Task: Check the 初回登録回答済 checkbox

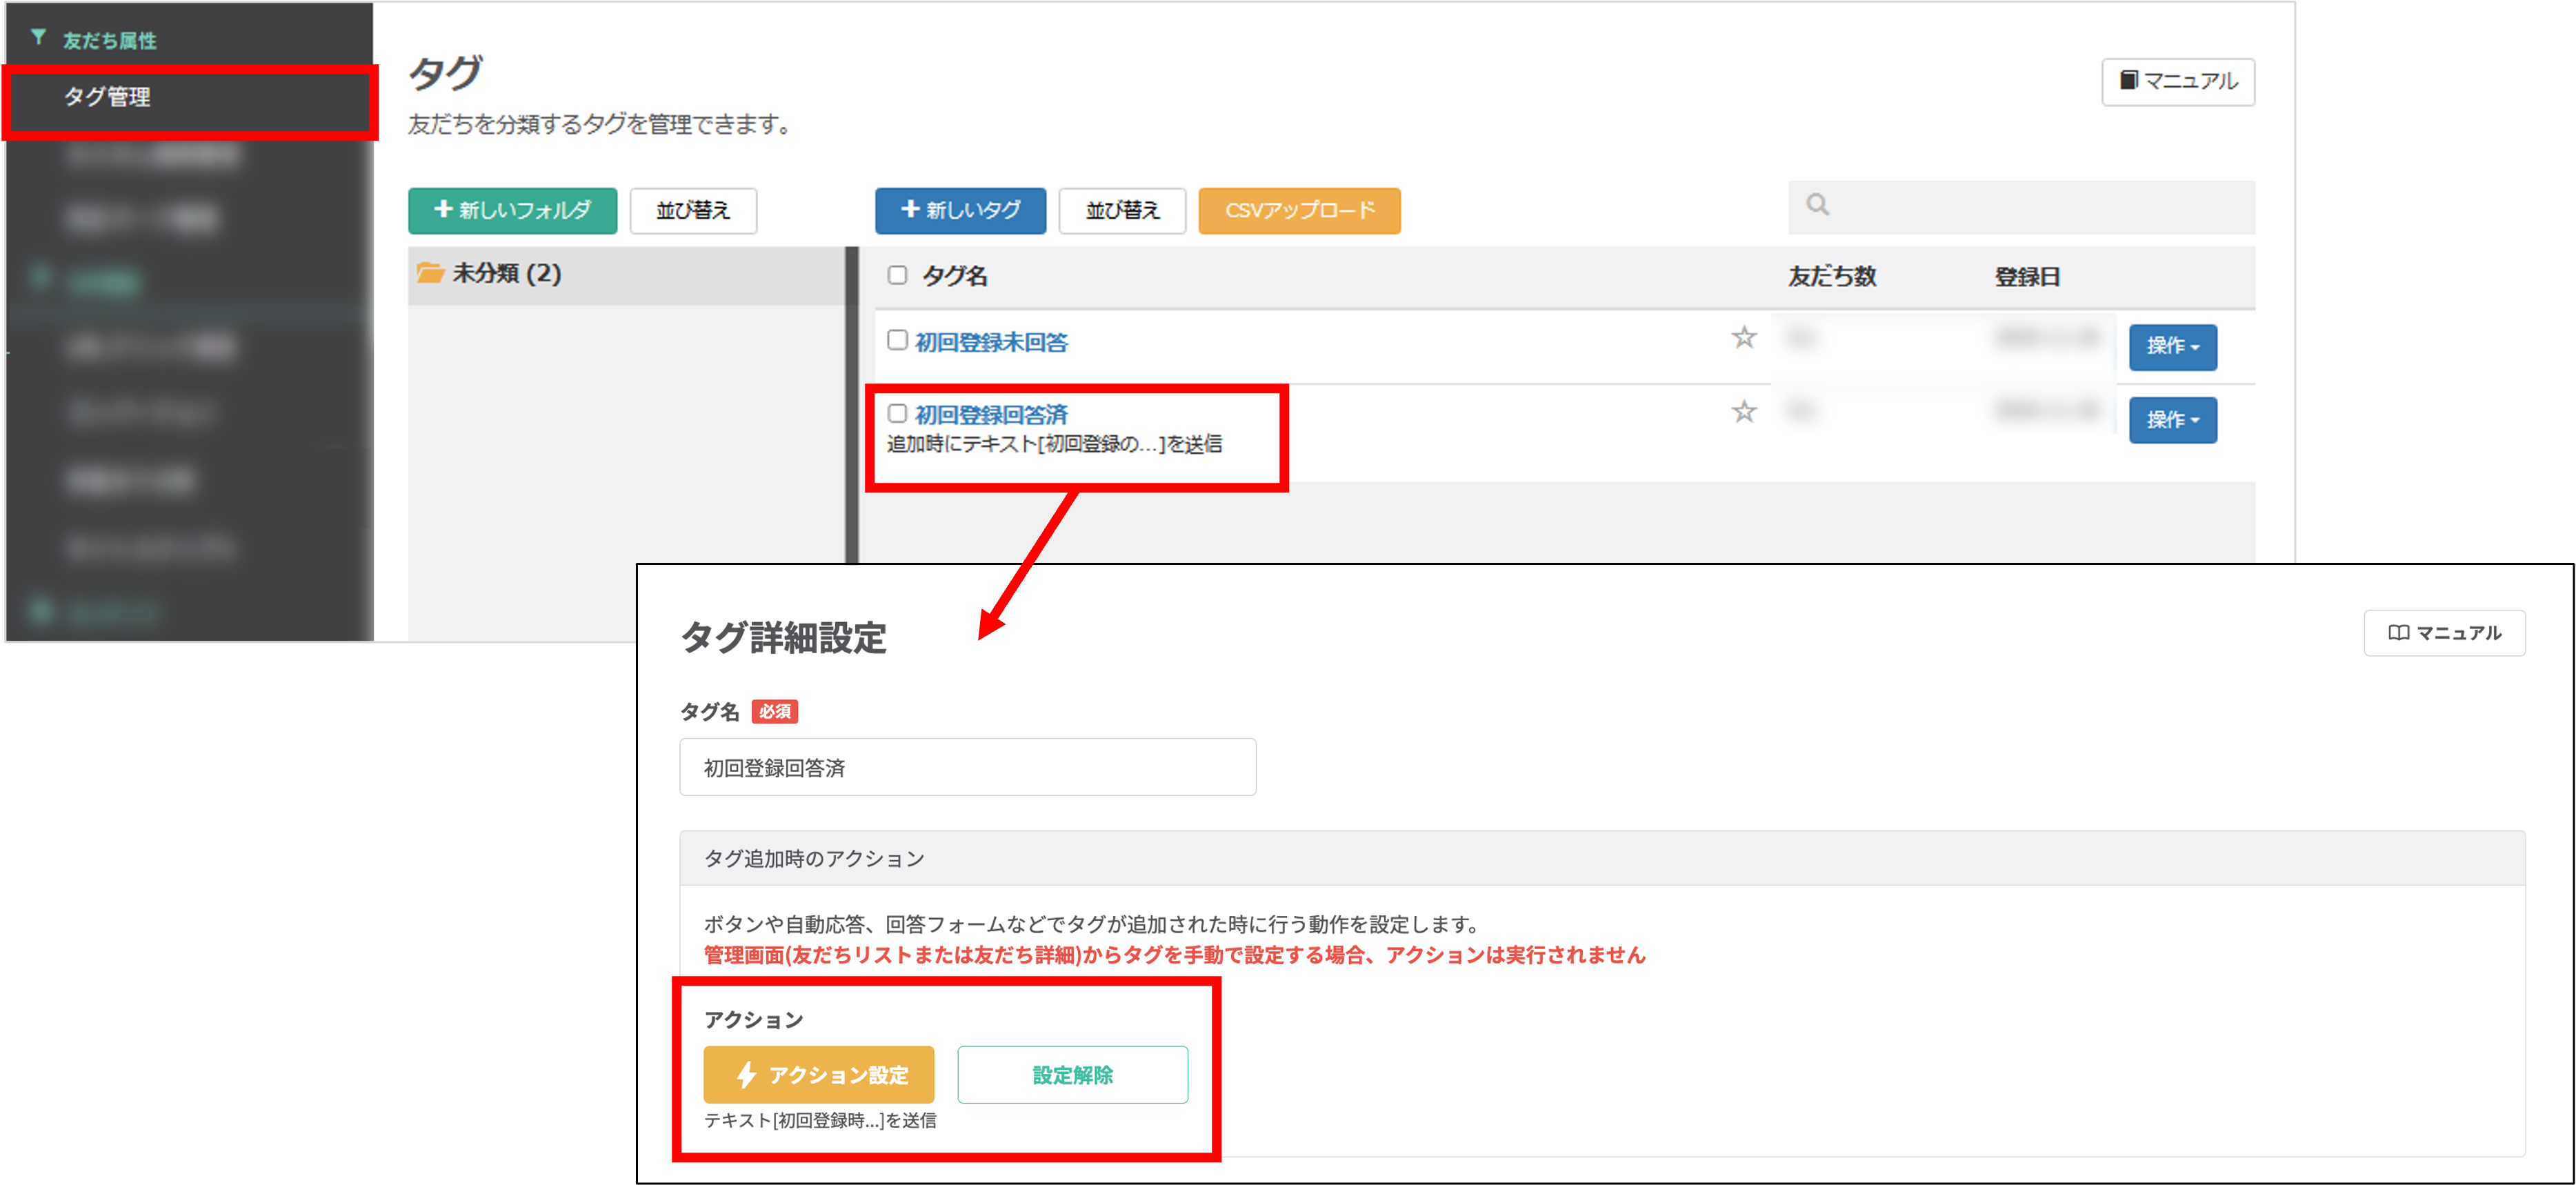Action: [897, 413]
